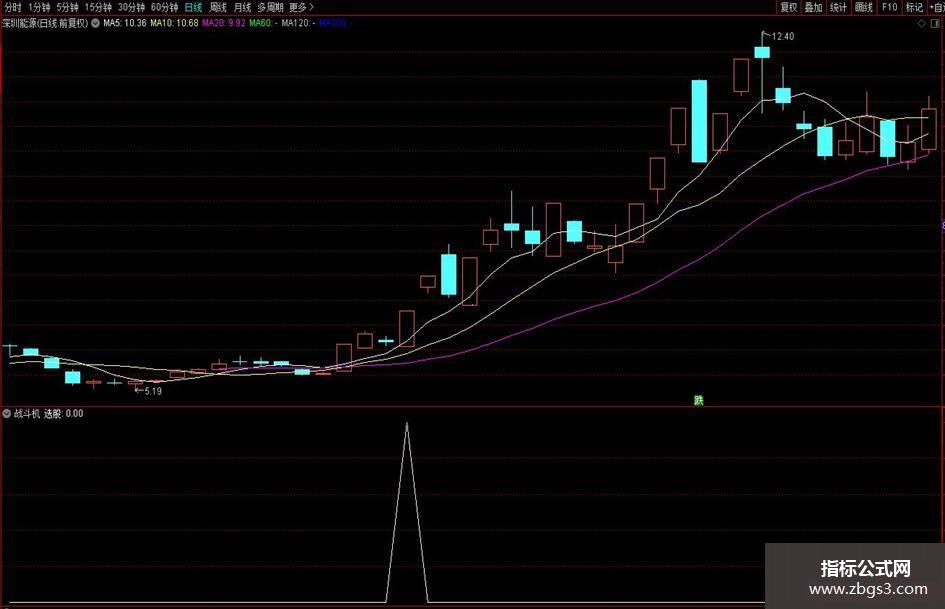Select the 日线 daily chart tab

193,7
